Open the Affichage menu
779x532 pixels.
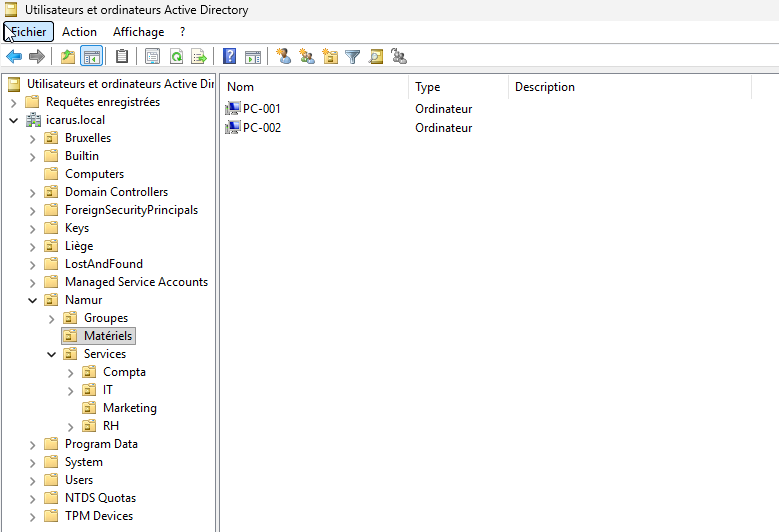coord(139,32)
